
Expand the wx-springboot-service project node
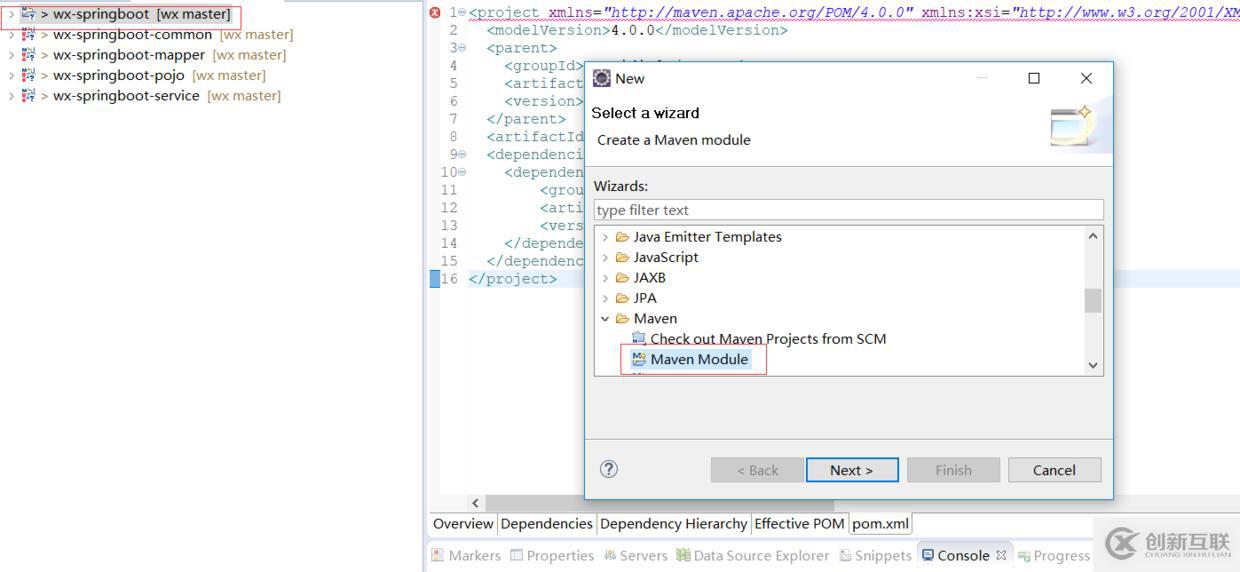(11, 96)
